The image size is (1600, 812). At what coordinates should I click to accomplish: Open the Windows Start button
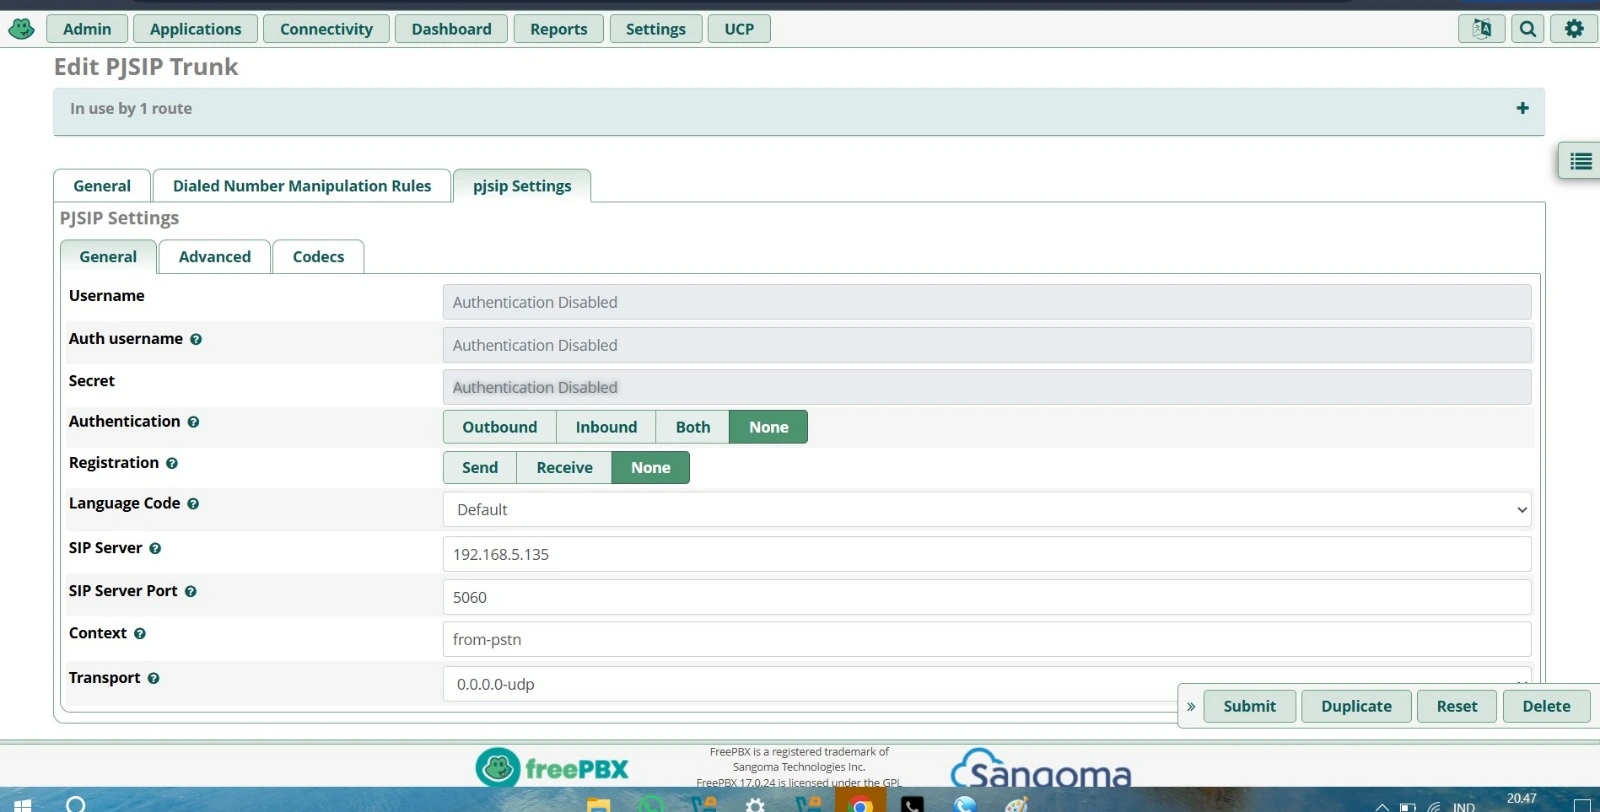[x=22, y=804]
